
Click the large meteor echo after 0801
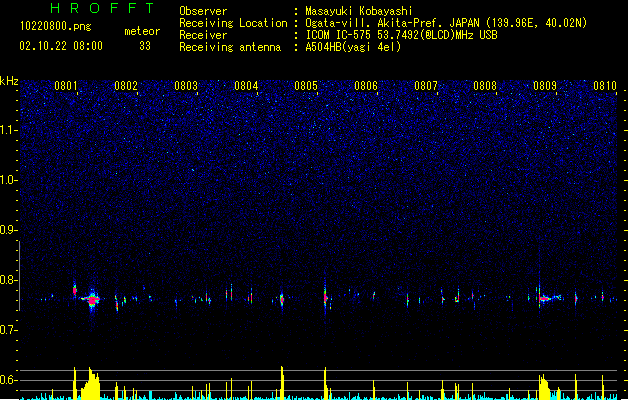pos(92,300)
